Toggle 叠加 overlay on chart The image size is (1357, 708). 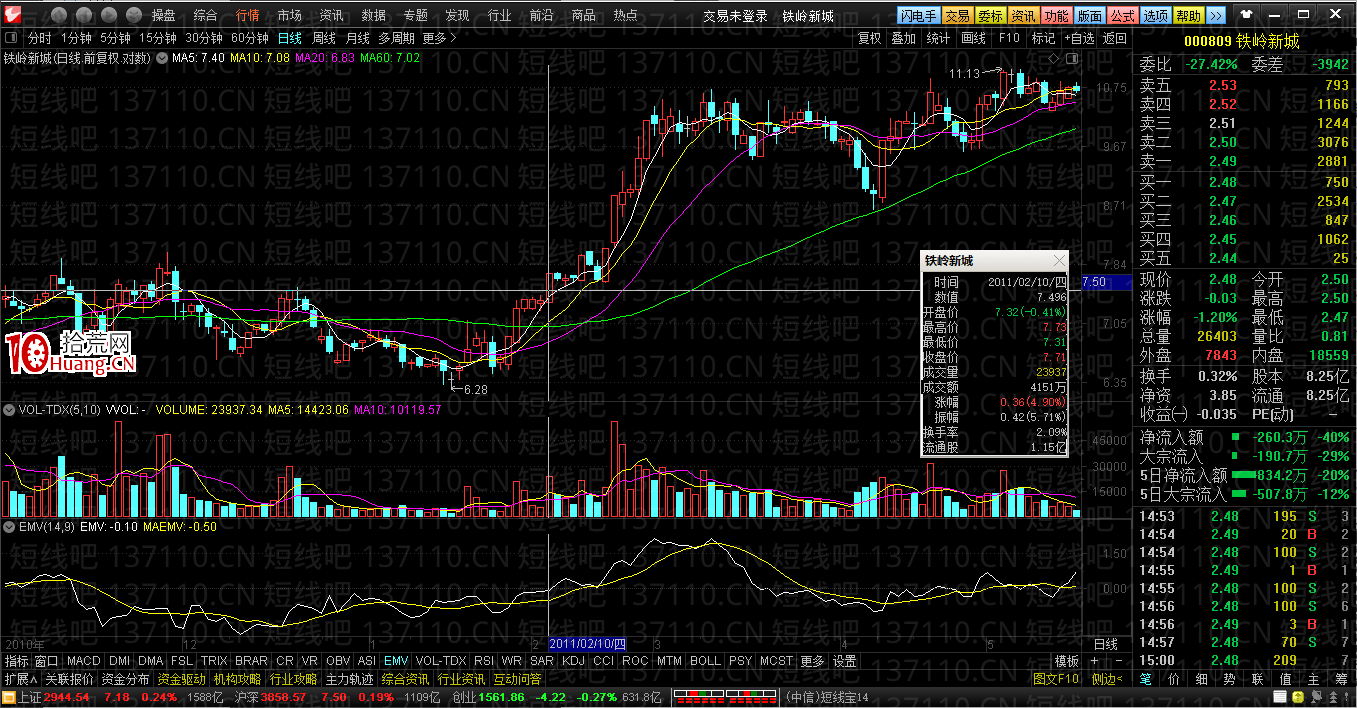tap(903, 38)
